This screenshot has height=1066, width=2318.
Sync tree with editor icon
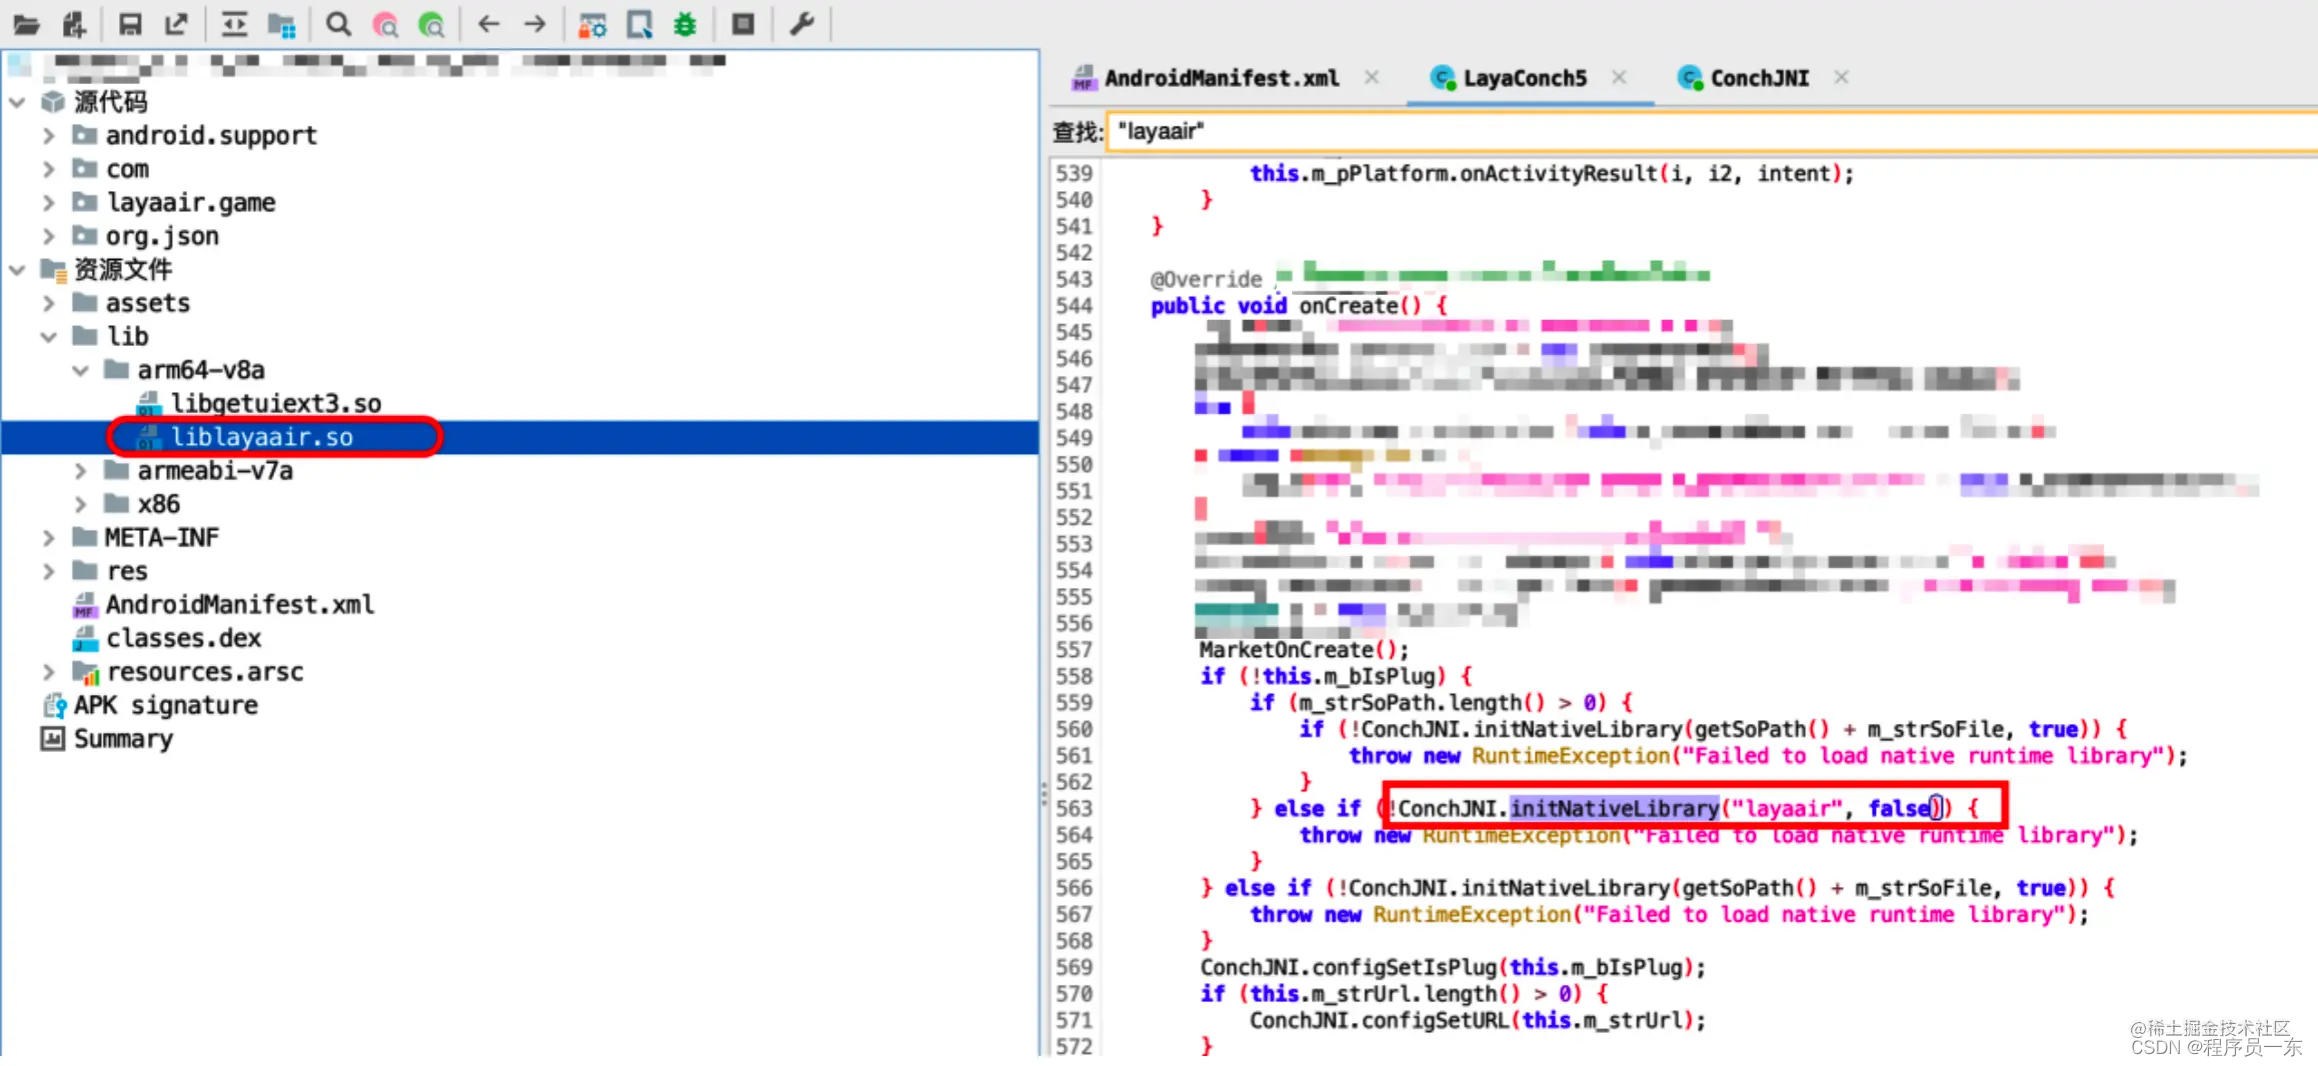[234, 24]
